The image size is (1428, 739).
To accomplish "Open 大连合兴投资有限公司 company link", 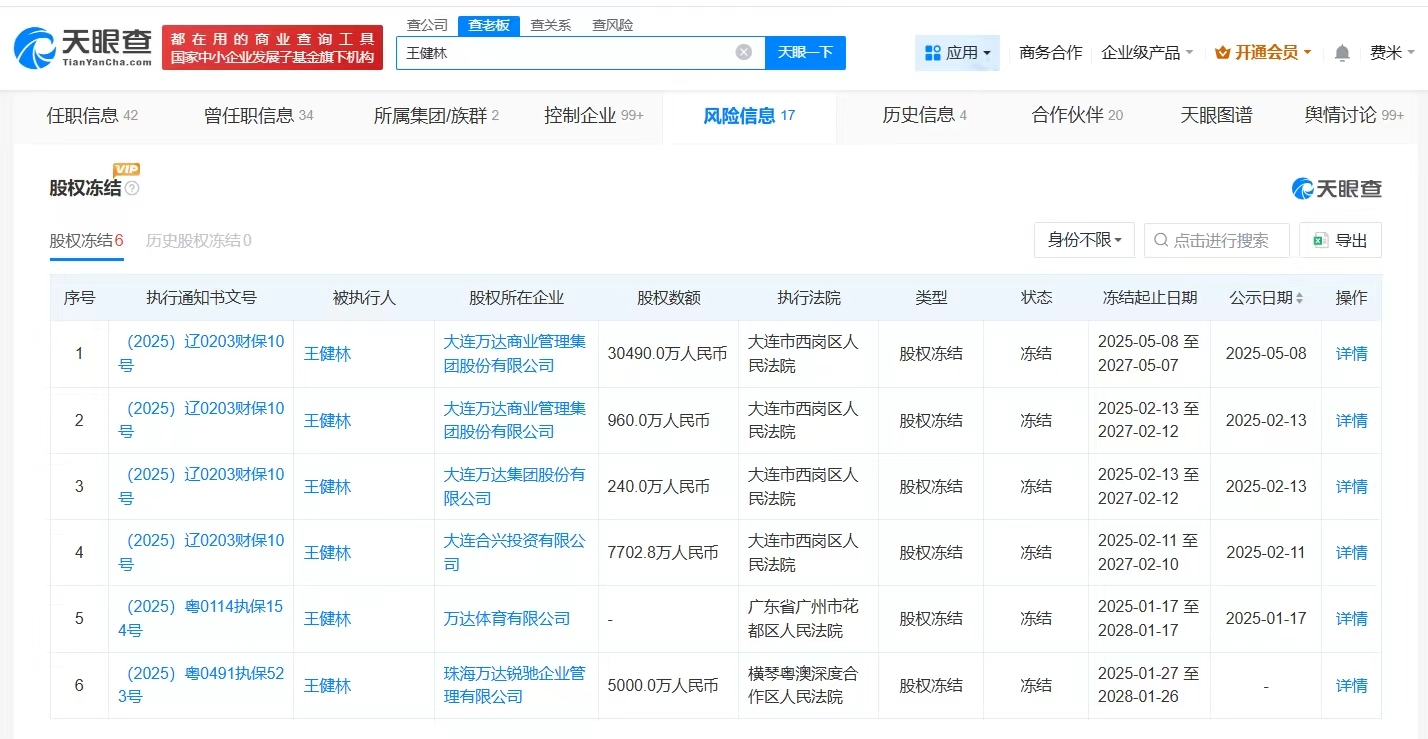I will pos(514,552).
